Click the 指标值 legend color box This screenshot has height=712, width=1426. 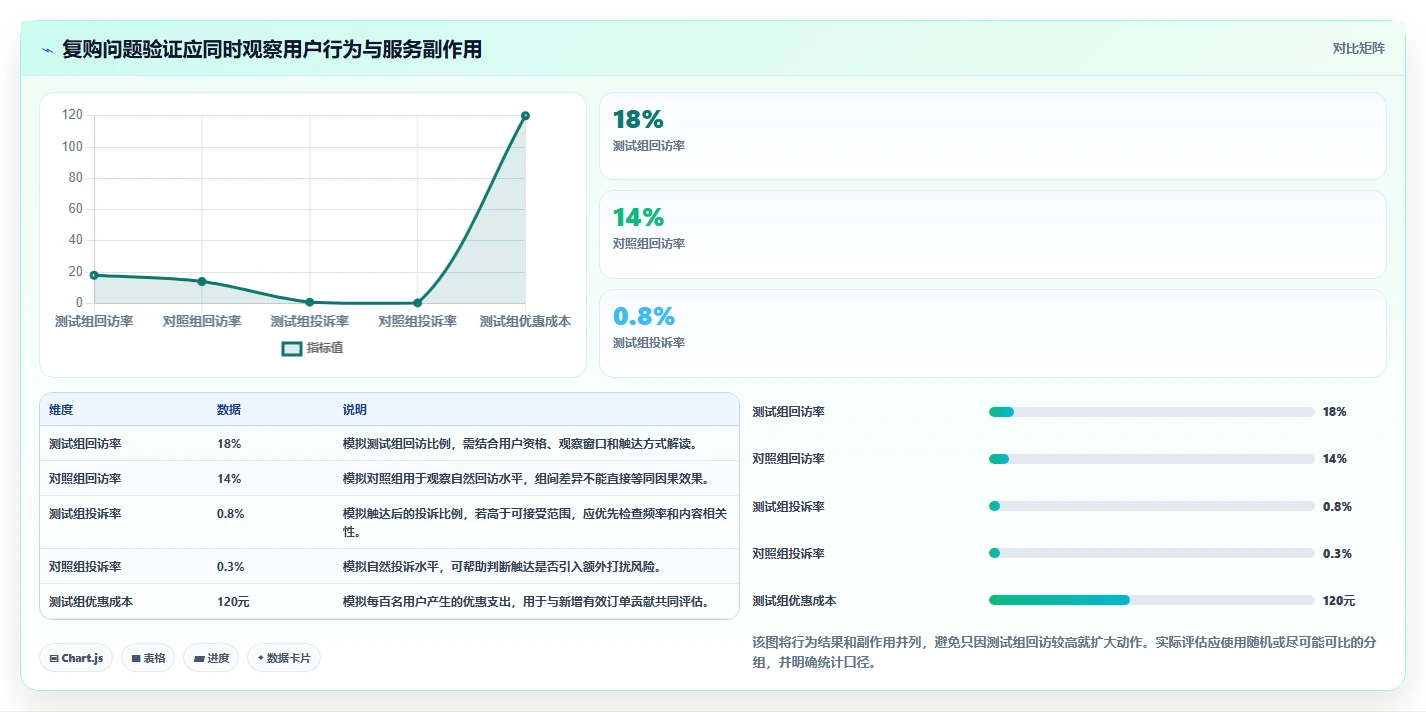[292, 348]
